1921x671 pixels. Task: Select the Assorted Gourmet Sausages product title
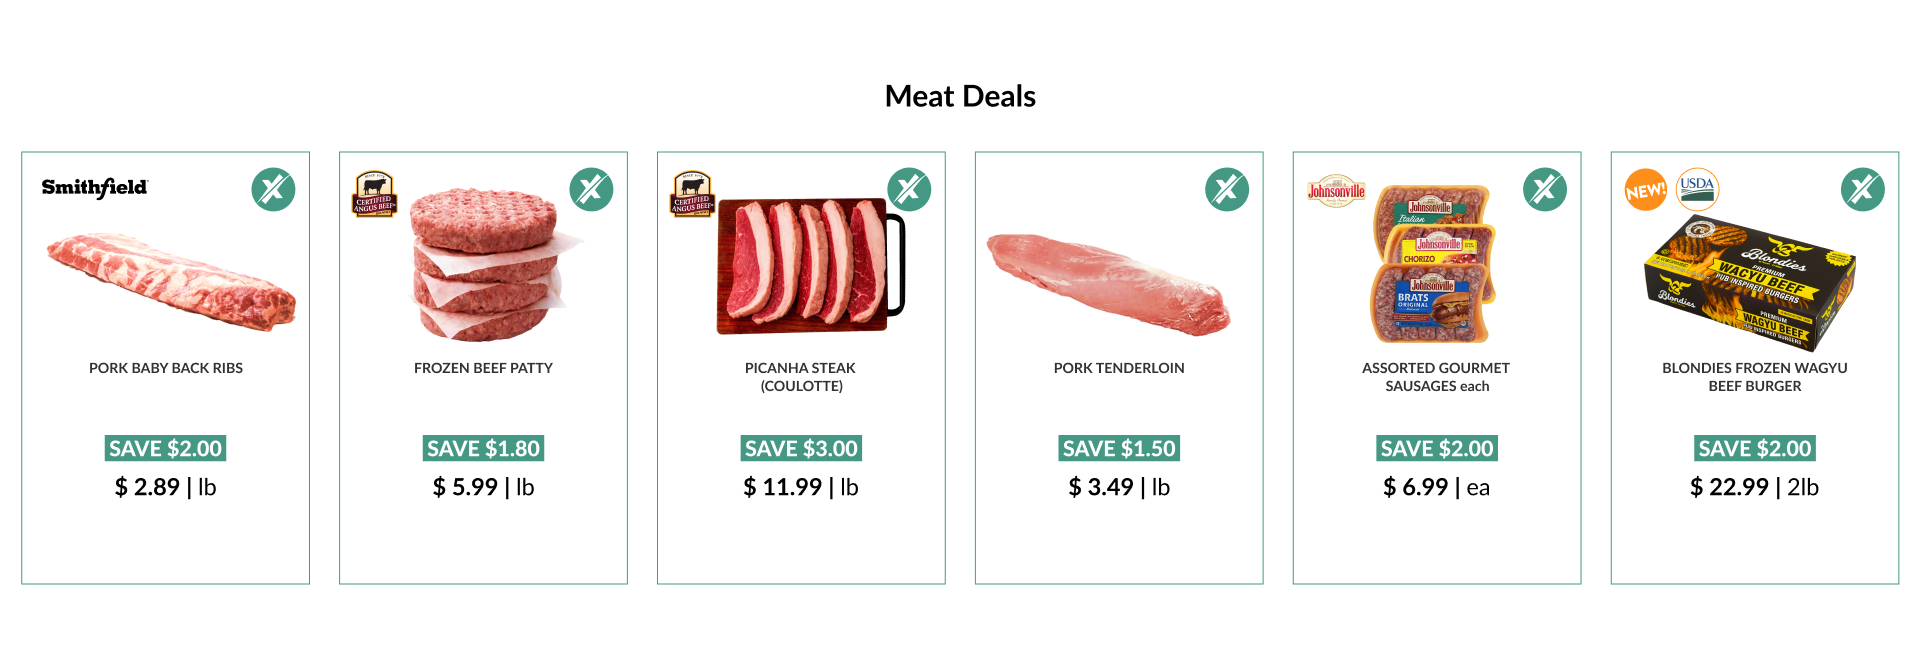[x=1436, y=377]
